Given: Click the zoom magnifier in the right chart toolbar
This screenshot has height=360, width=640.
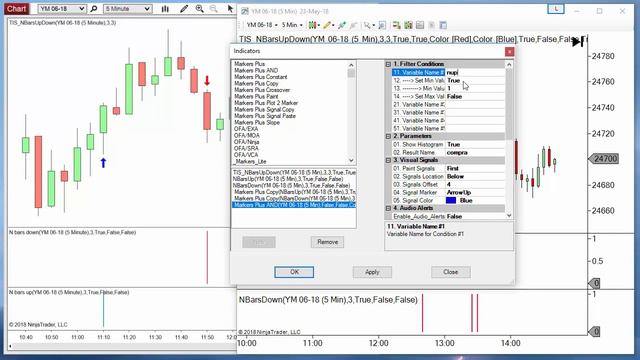Looking at the screenshot, I should pos(367,25).
